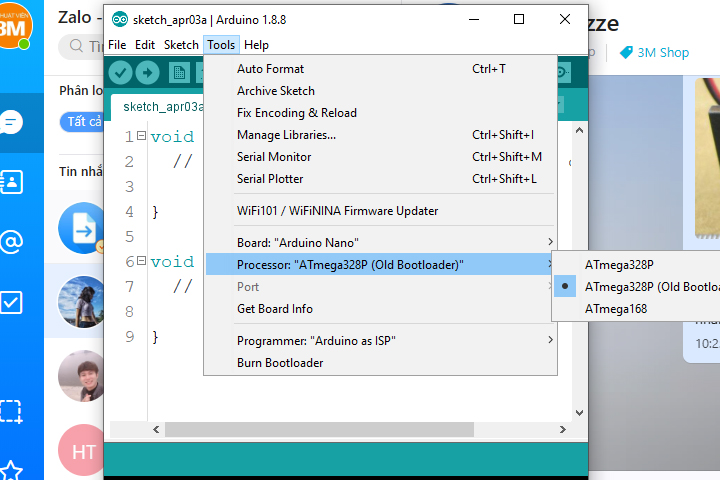This screenshot has height=480, width=720.
Task: Choose Fix Encoding & Reload
Action: point(380,113)
